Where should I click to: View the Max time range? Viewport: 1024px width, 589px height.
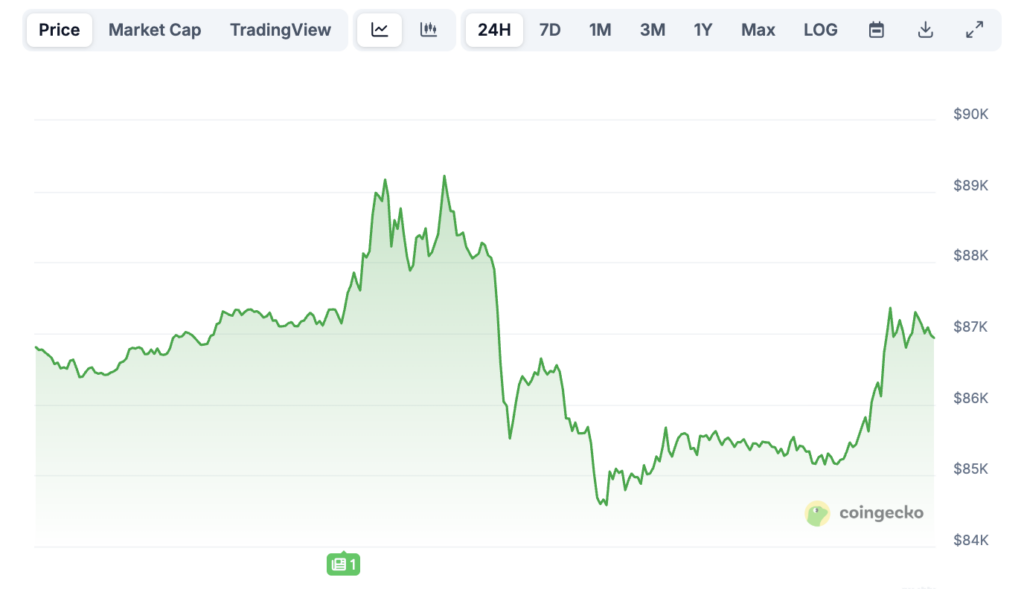[758, 30]
